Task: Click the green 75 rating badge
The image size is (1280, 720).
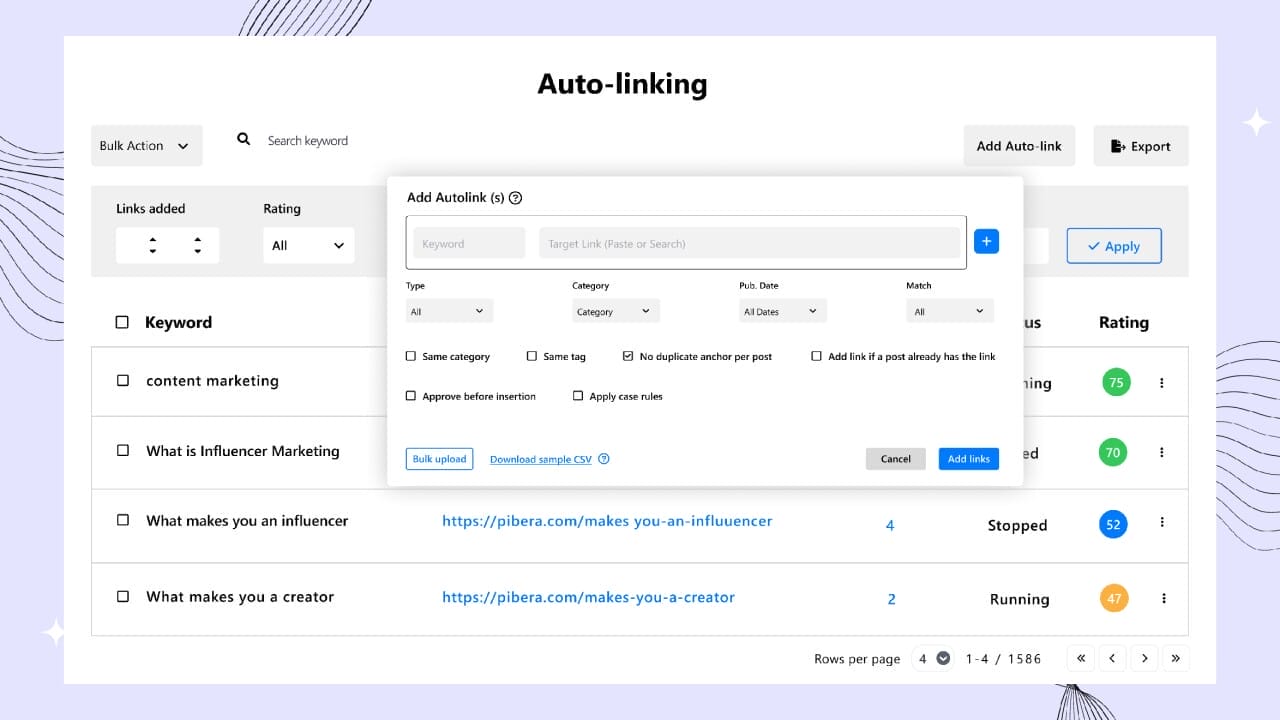Action: coord(1116,383)
